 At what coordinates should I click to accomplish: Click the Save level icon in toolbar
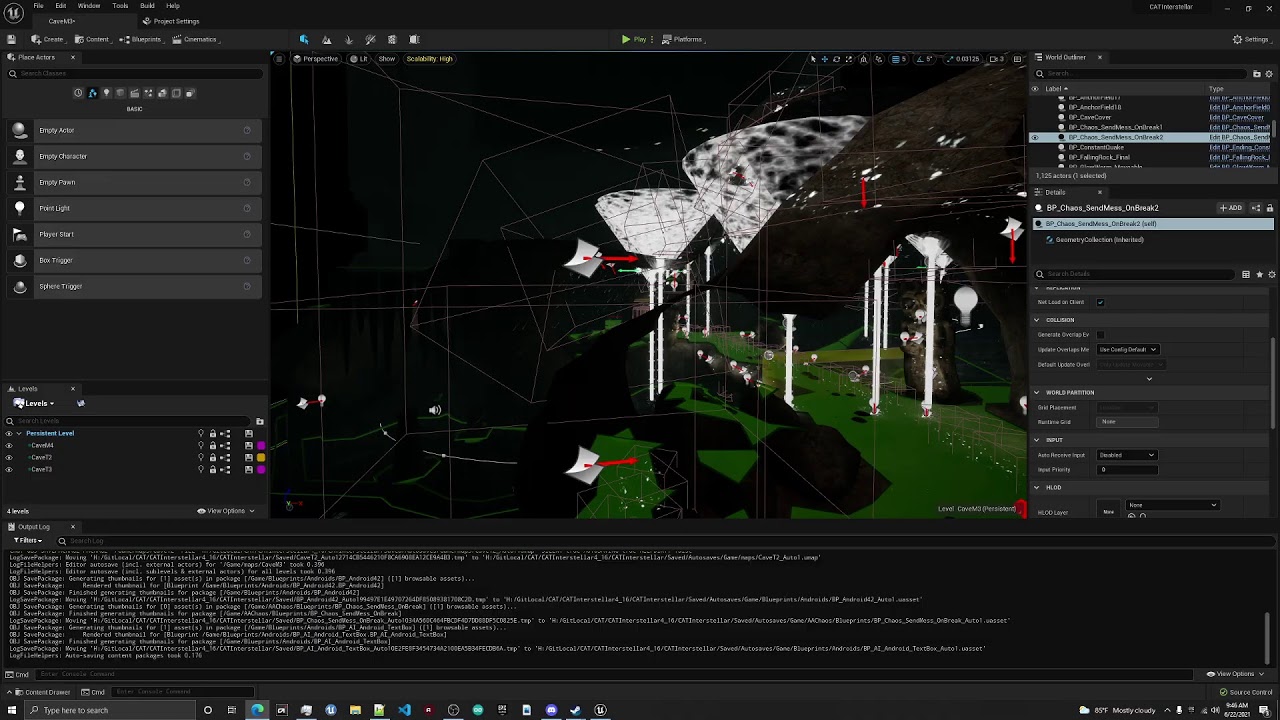(11, 39)
